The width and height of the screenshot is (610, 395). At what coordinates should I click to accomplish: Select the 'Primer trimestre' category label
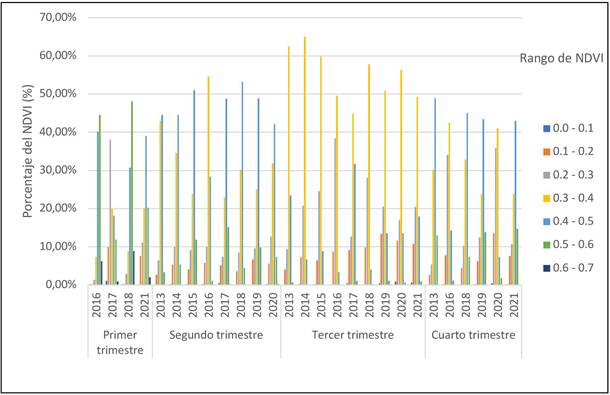click(x=120, y=342)
